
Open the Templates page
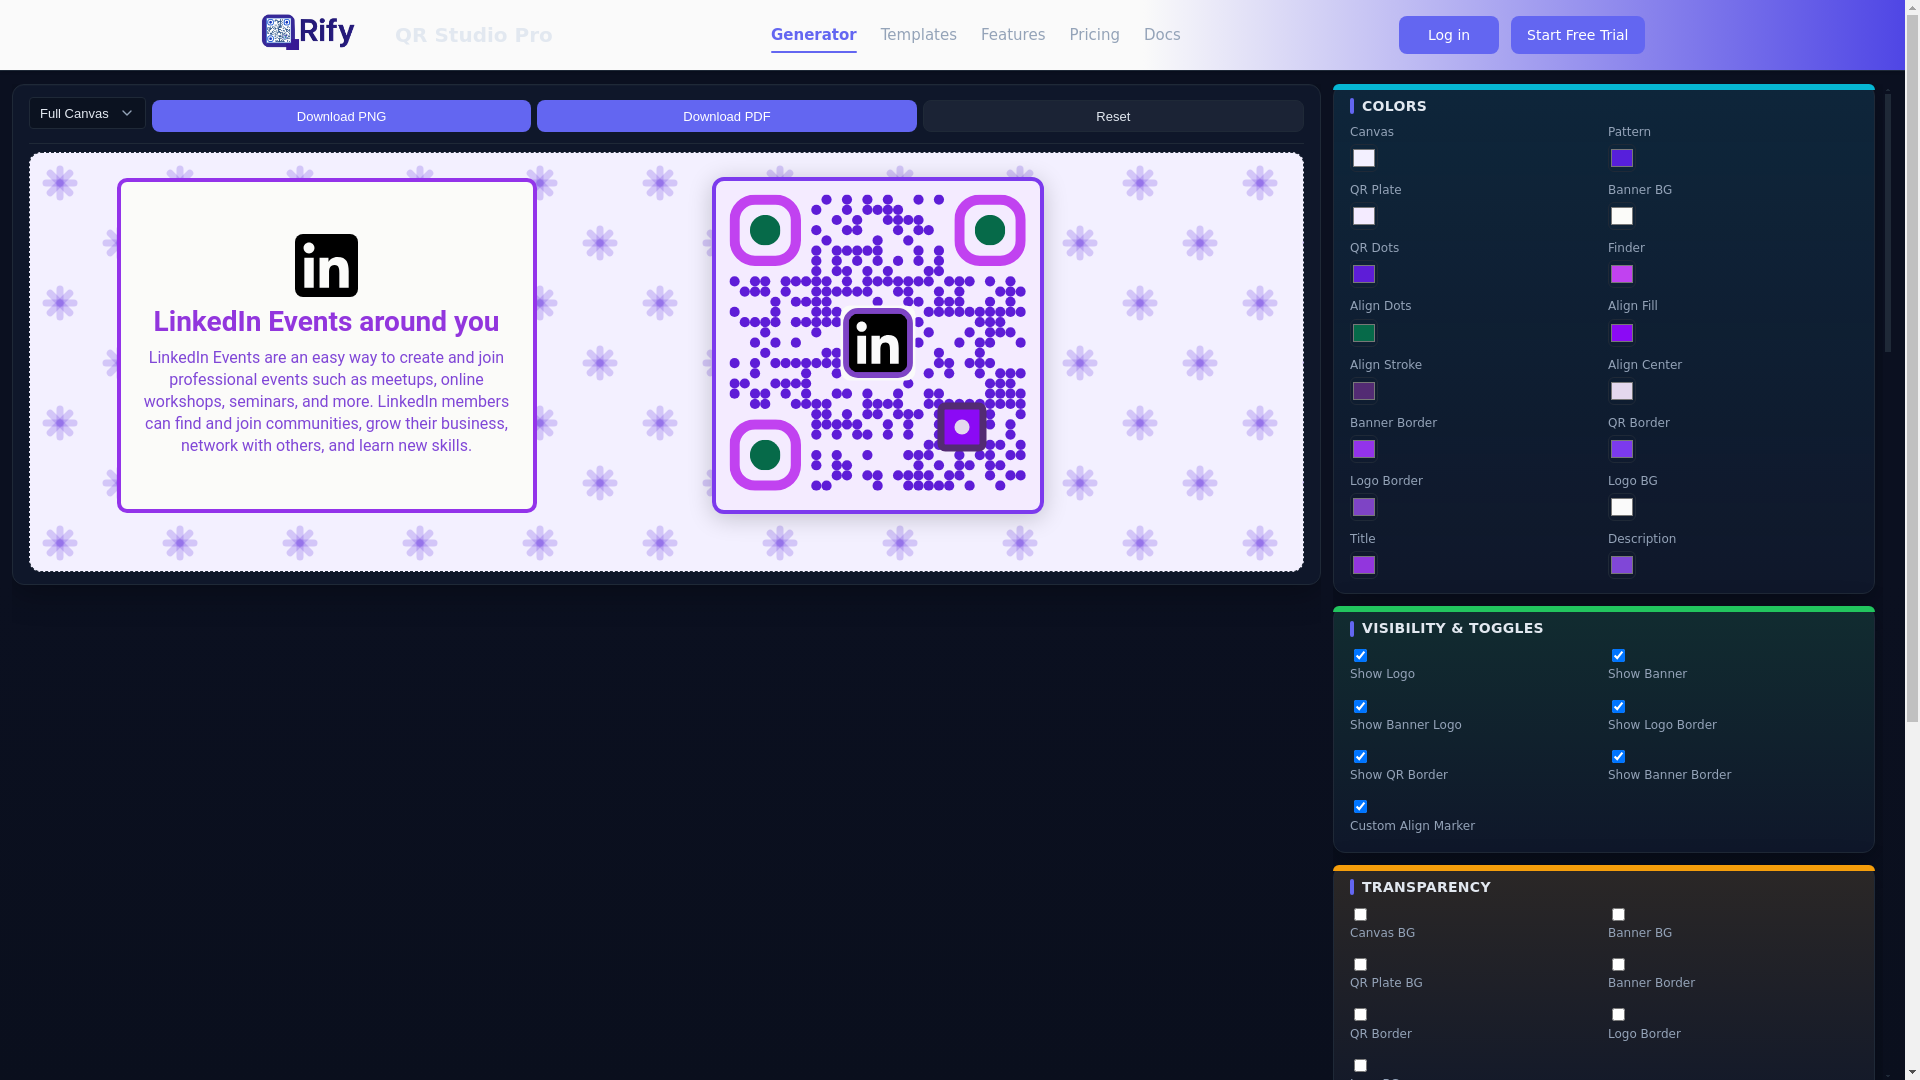pos(919,35)
